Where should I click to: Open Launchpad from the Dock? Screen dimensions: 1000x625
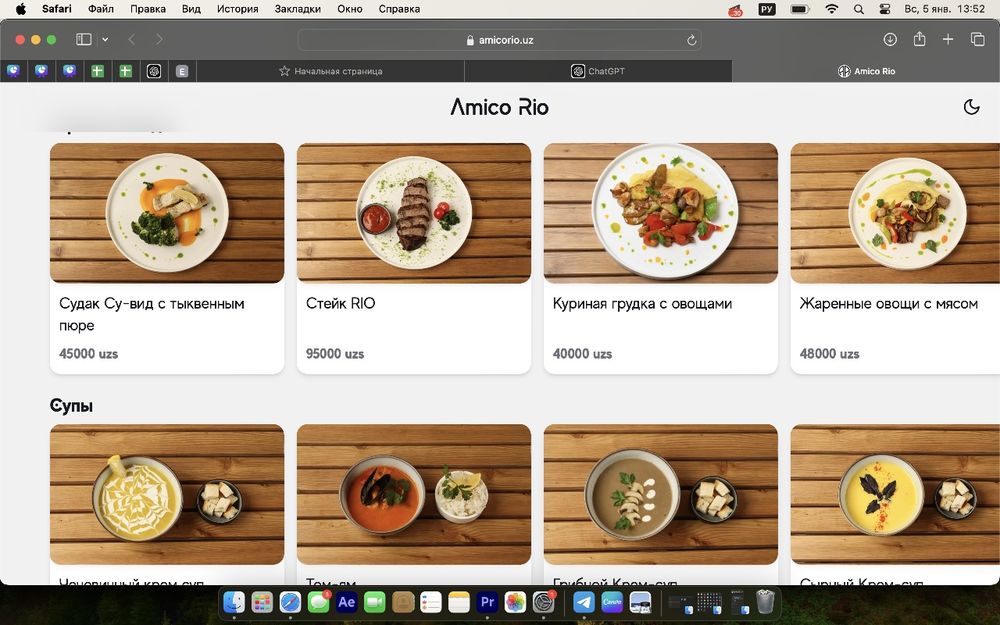pos(262,601)
